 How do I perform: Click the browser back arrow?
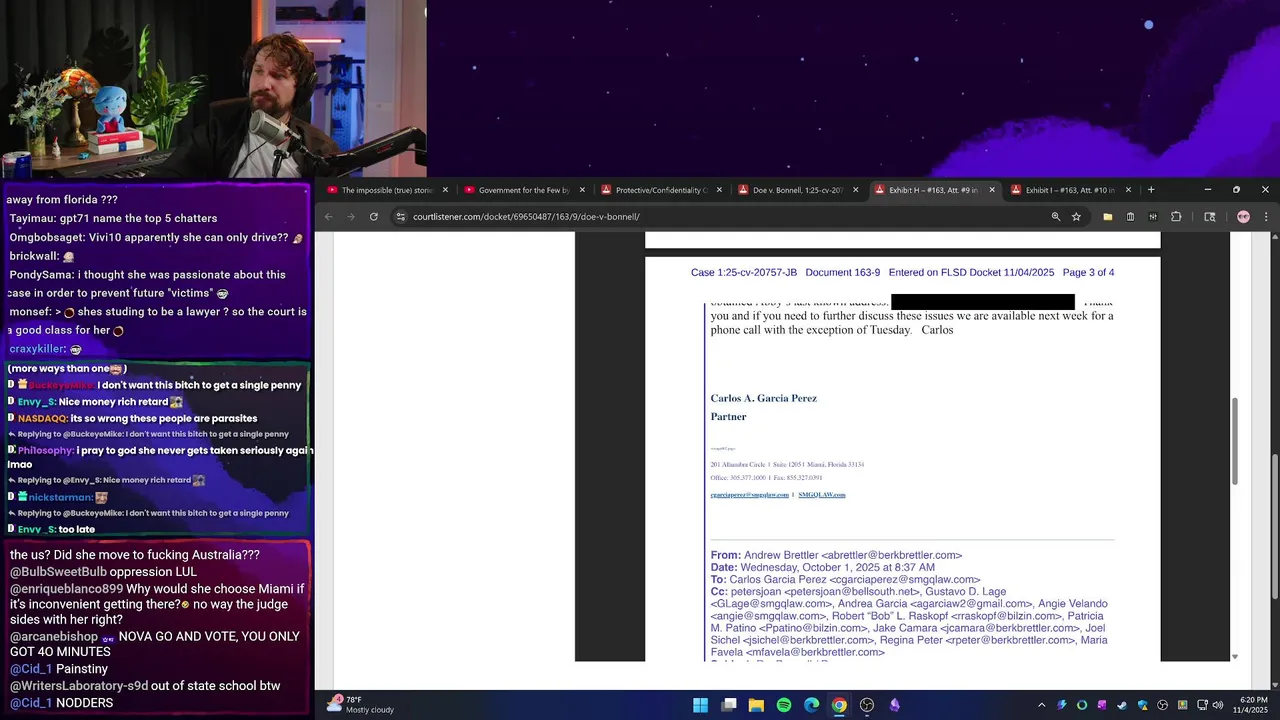(x=328, y=217)
